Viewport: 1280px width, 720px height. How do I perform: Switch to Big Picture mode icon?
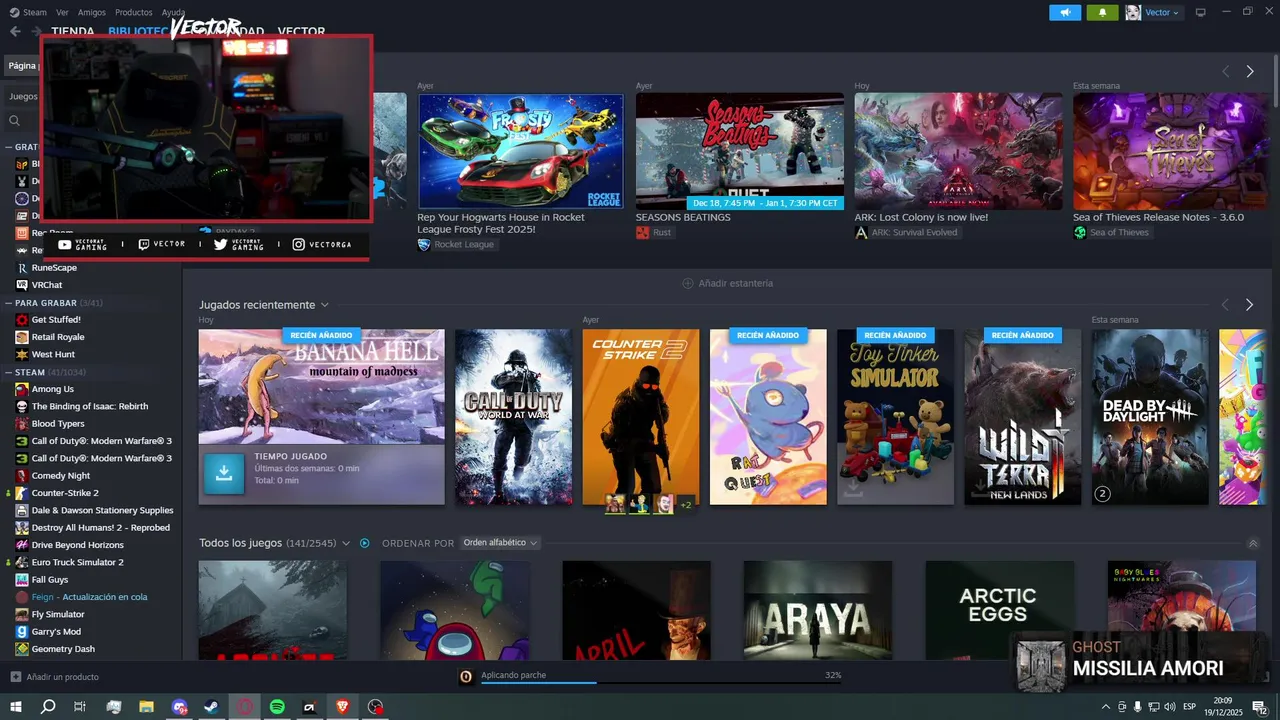(x=1201, y=12)
